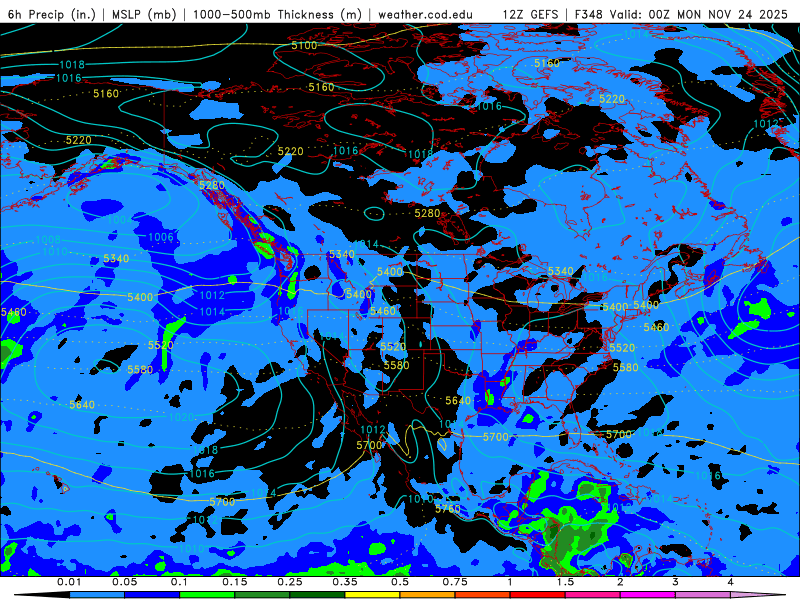Click the 0.75 legend value
This screenshot has height=600, width=800.
tap(455, 582)
